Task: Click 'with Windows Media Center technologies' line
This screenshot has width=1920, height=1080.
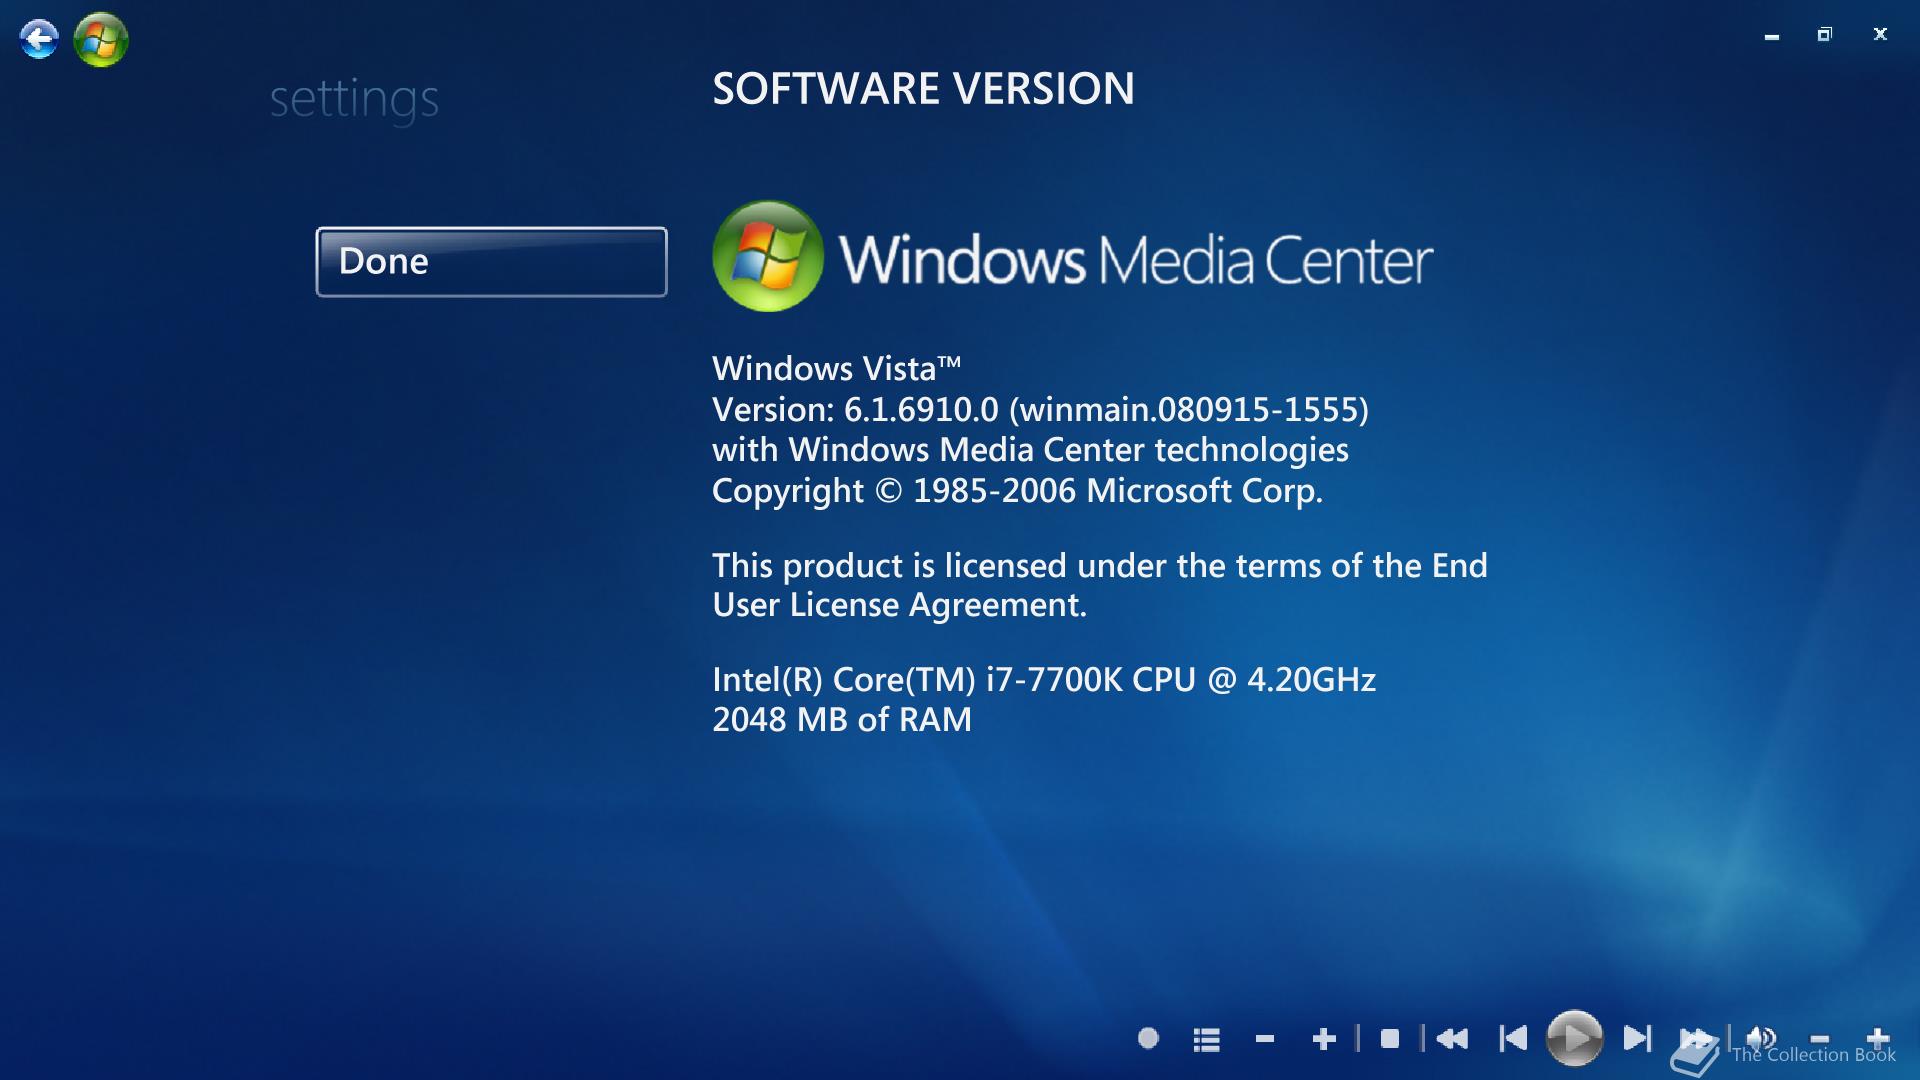Action: [1030, 451]
